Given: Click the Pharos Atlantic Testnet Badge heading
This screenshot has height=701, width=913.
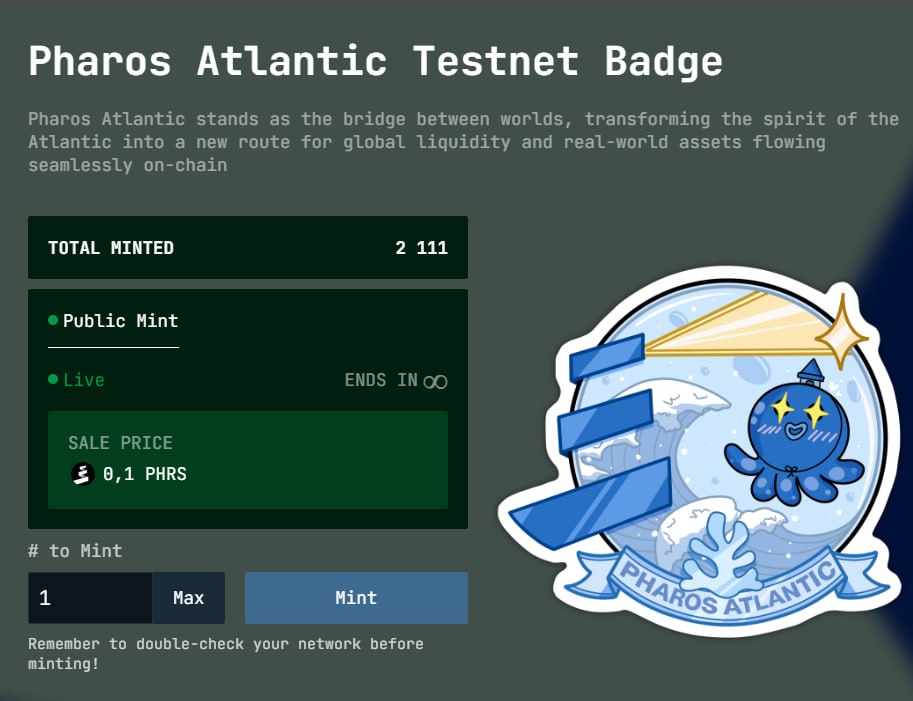Looking at the screenshot, I should 376,61.
